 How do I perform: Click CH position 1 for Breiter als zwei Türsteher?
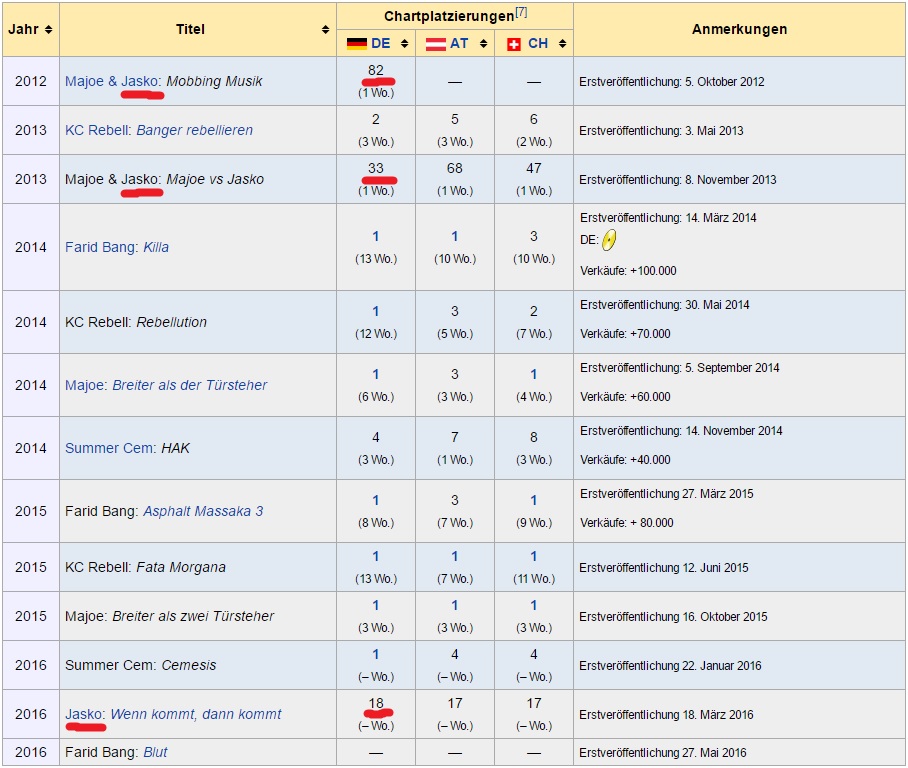tap(533, 606)
